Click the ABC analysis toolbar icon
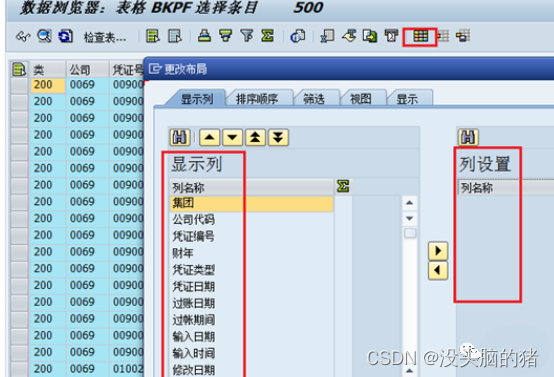Viewport: 554px width, 377px height. point(391,36)
